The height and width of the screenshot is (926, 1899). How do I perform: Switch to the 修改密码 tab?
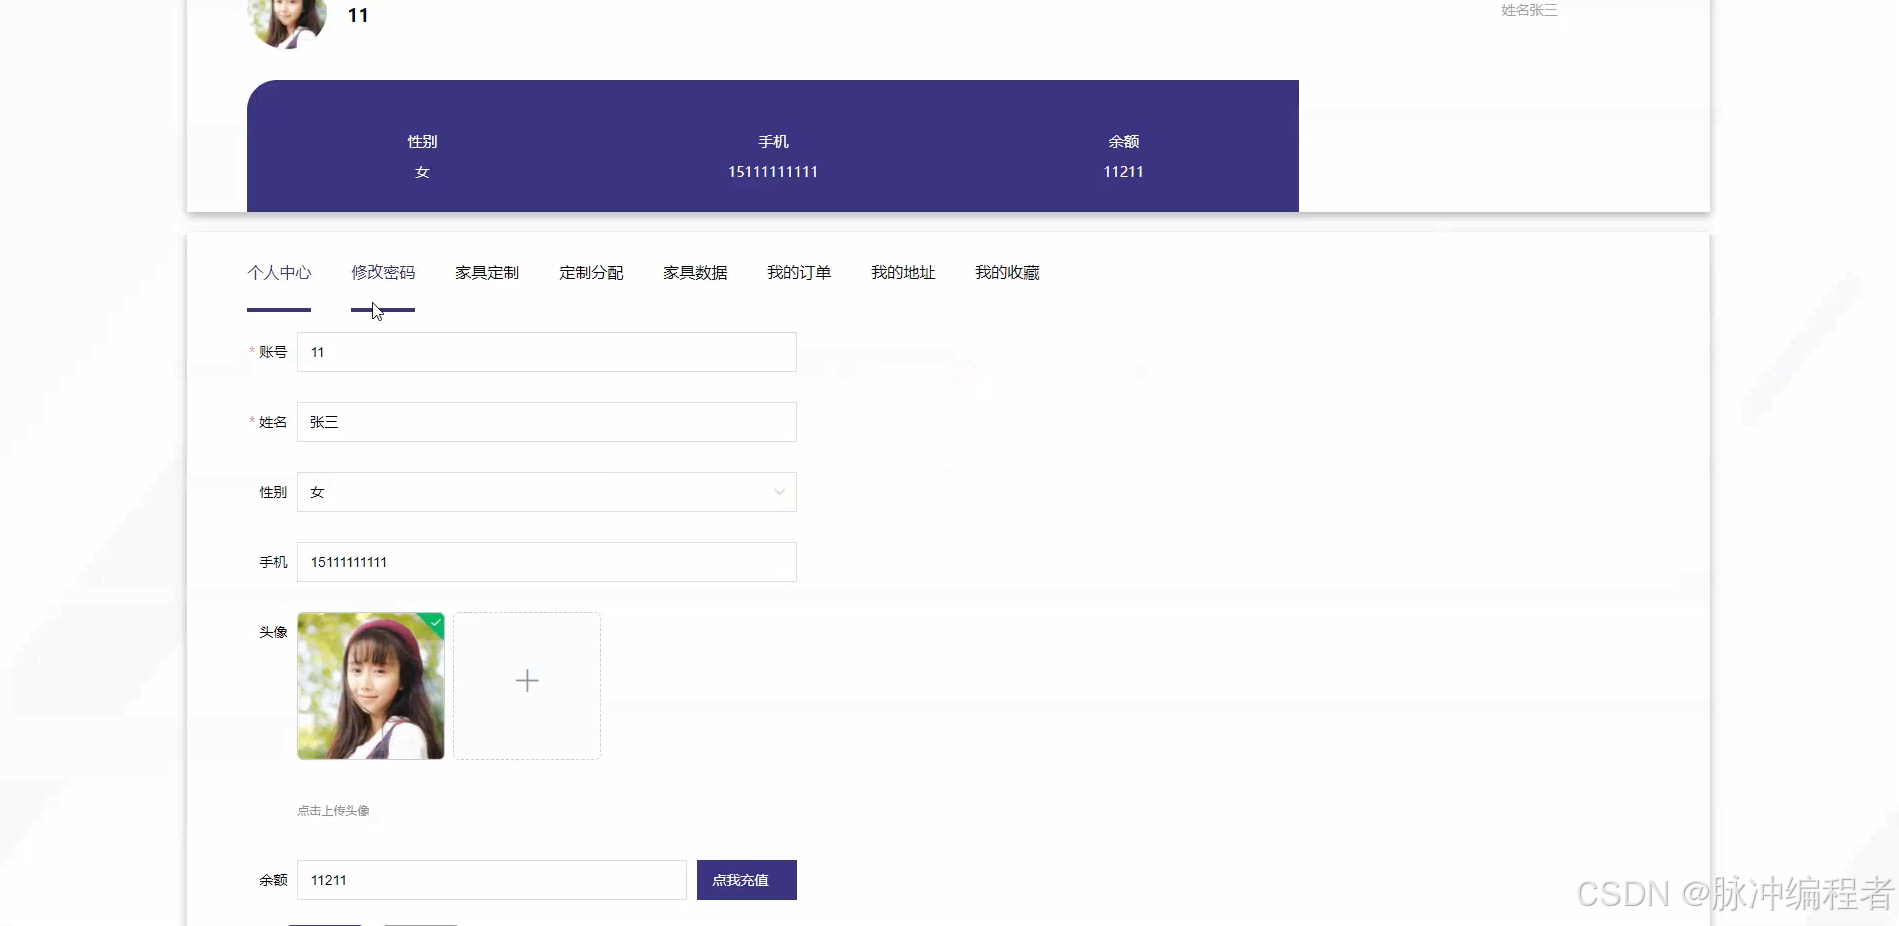click(383, 273)
